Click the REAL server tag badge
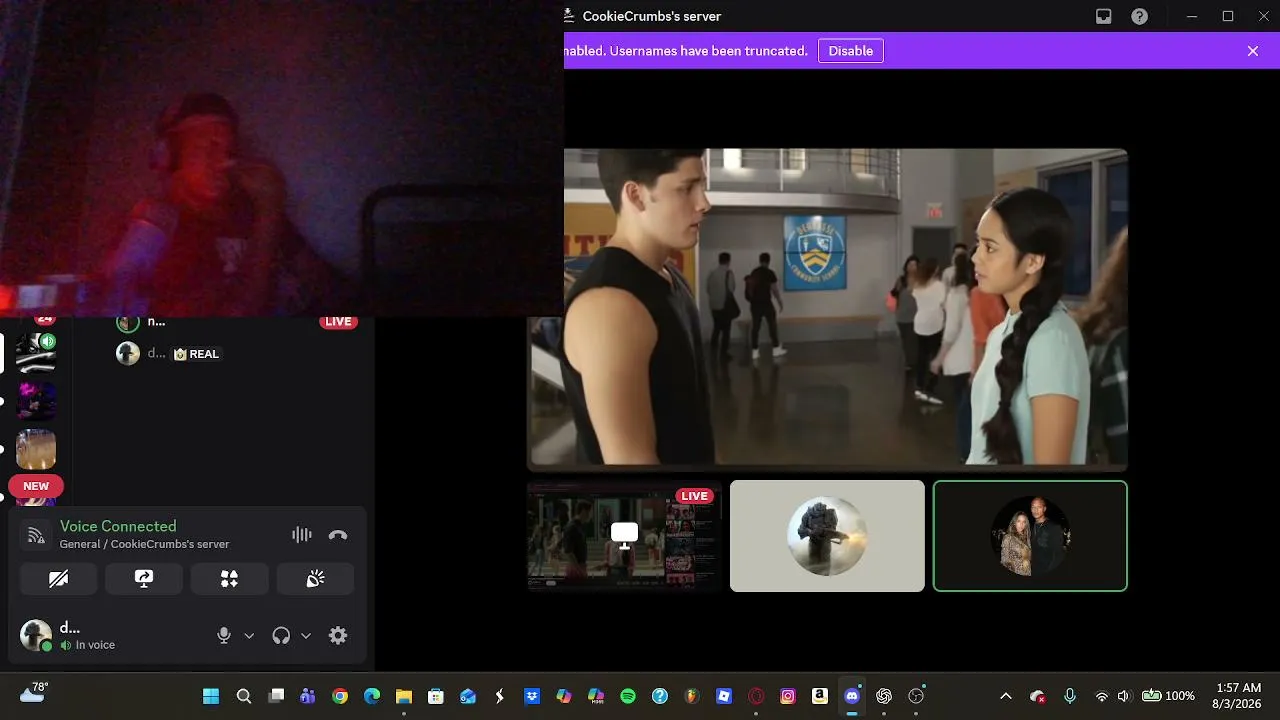Screen dimensions: 1280x720 click(196, 354)
